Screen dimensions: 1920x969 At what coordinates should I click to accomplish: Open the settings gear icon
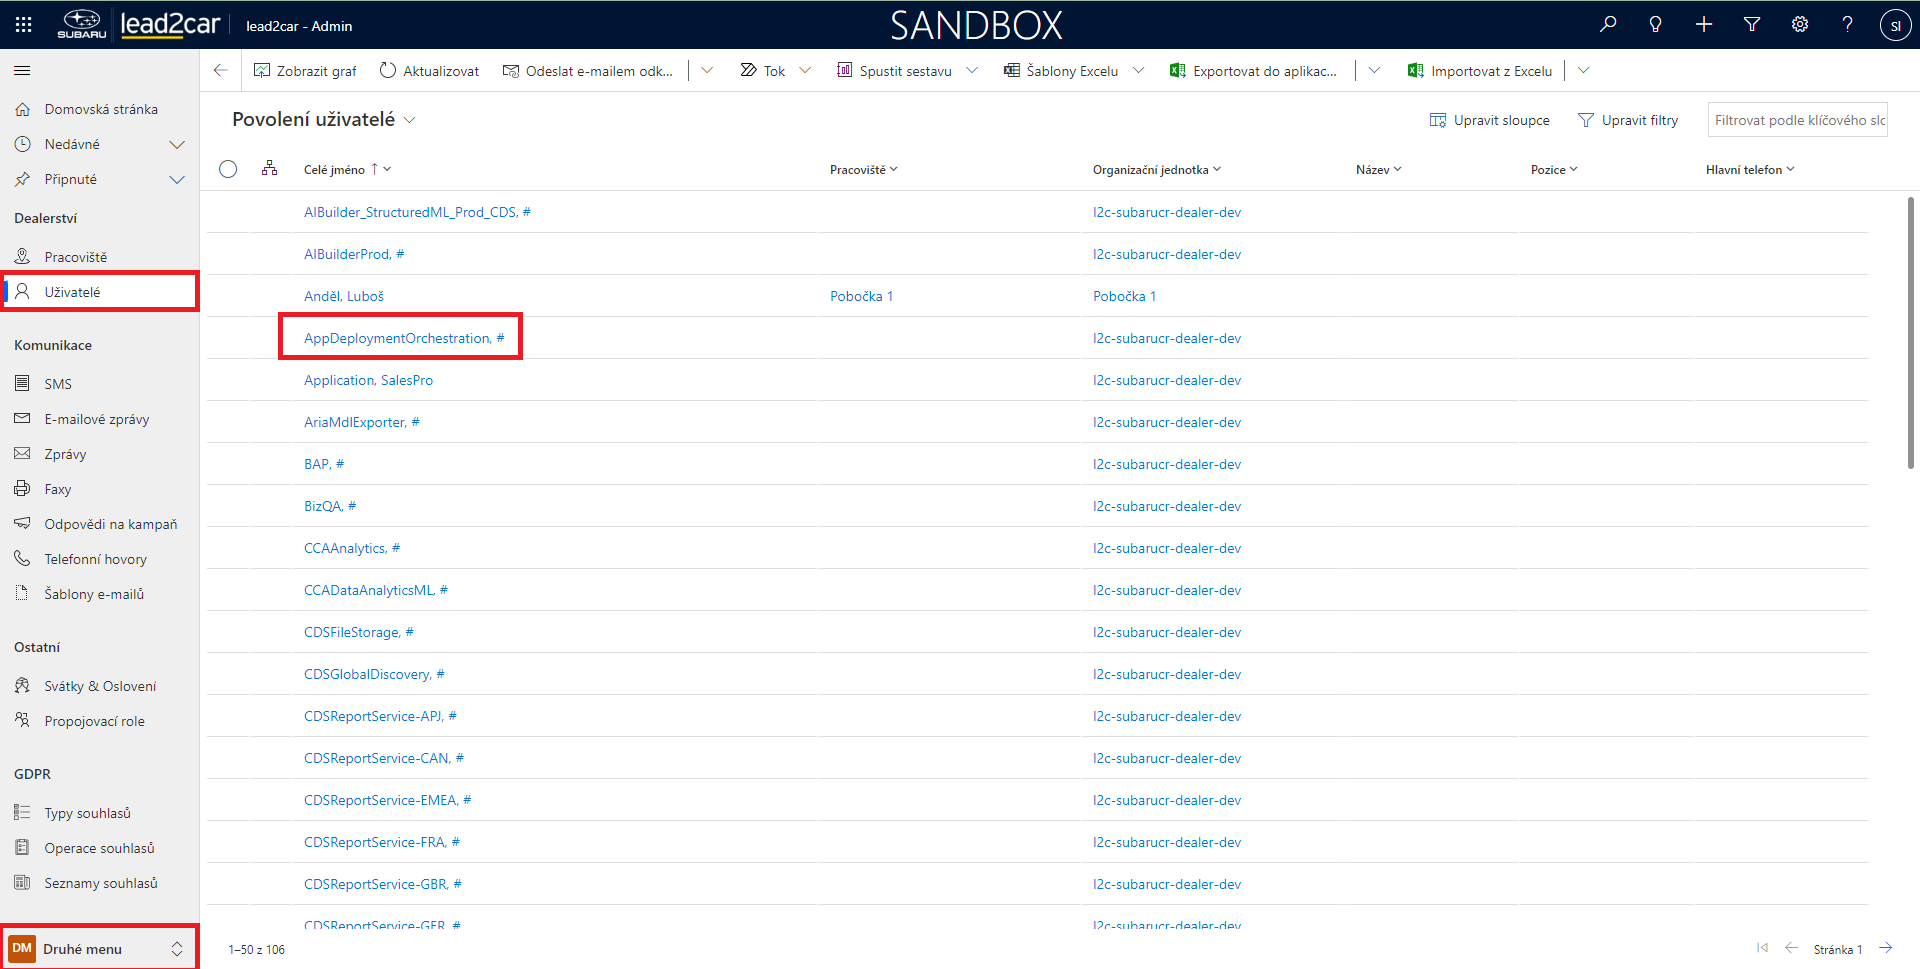(1800, 25)
